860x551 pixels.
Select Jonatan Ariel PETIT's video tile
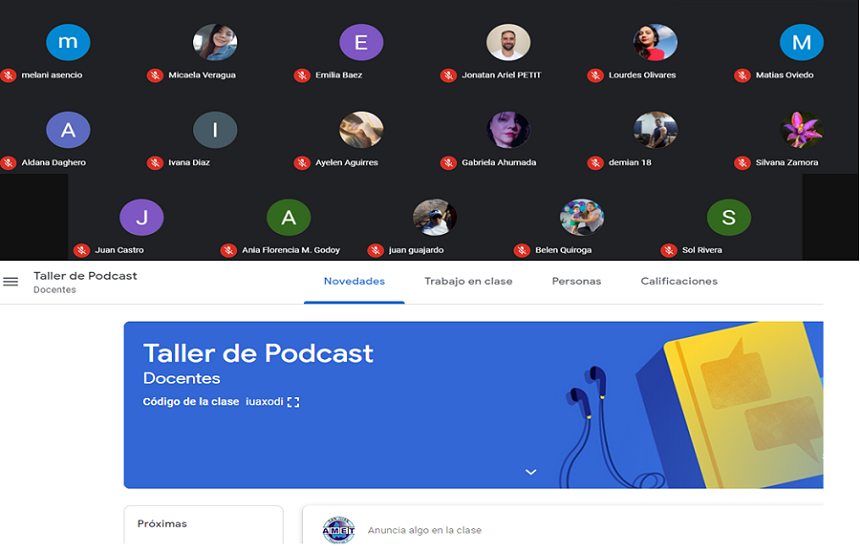tap(508, 43)
